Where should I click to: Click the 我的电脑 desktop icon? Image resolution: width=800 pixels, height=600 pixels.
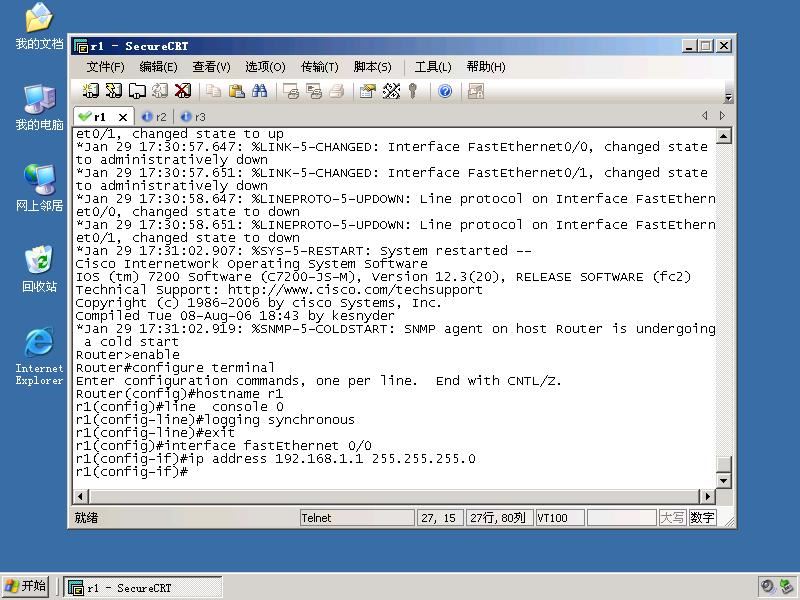(39, 108)
